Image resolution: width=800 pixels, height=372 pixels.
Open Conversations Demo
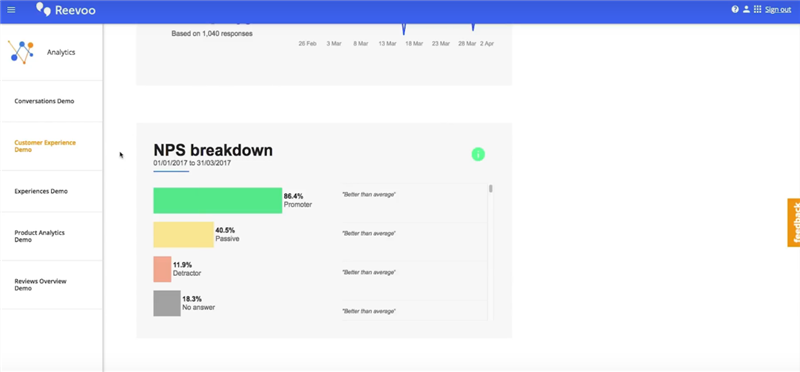point(44,101)
